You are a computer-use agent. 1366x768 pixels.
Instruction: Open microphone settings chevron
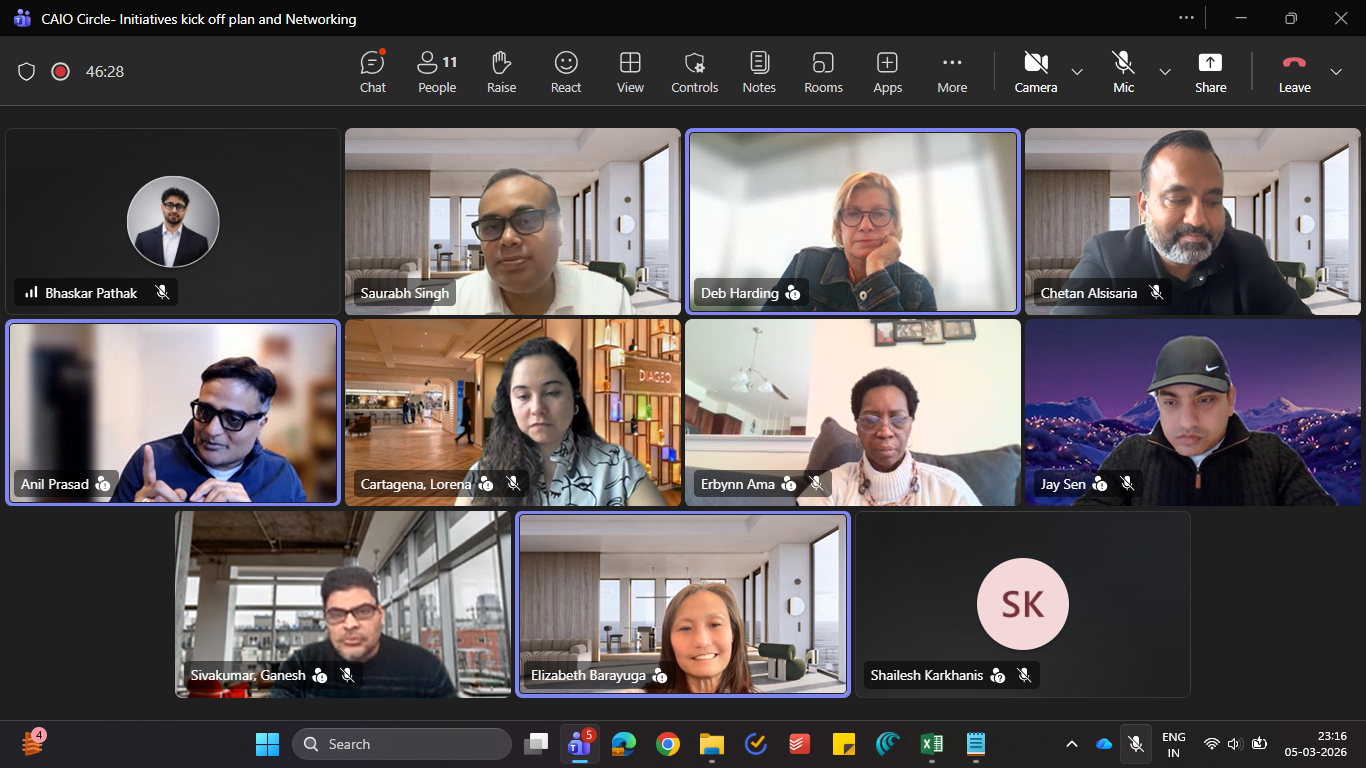1164,72
